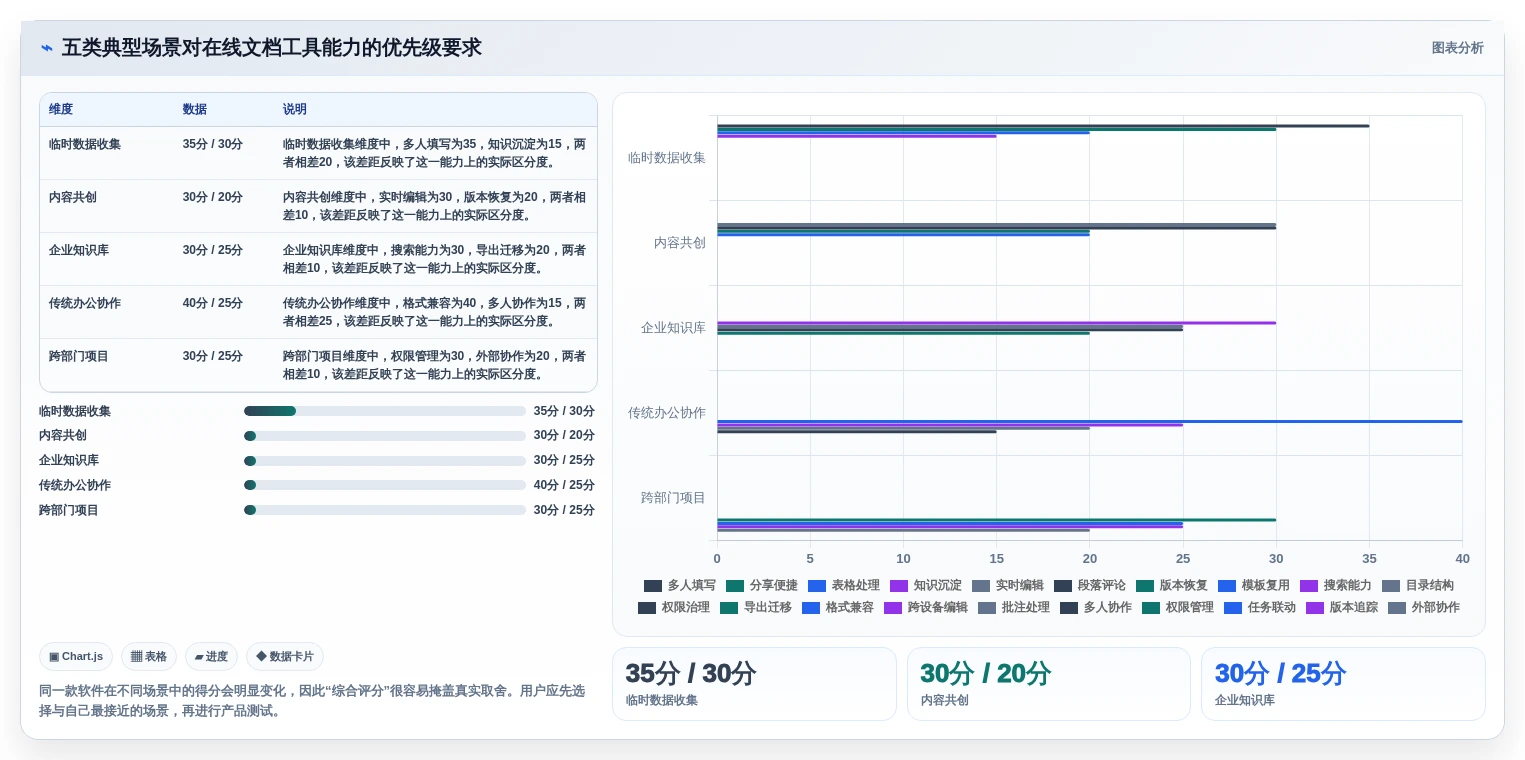Toggle the 搜索能力 legend series
Viewport: 1525px width, 760px height.
(x=1335, y=585)
